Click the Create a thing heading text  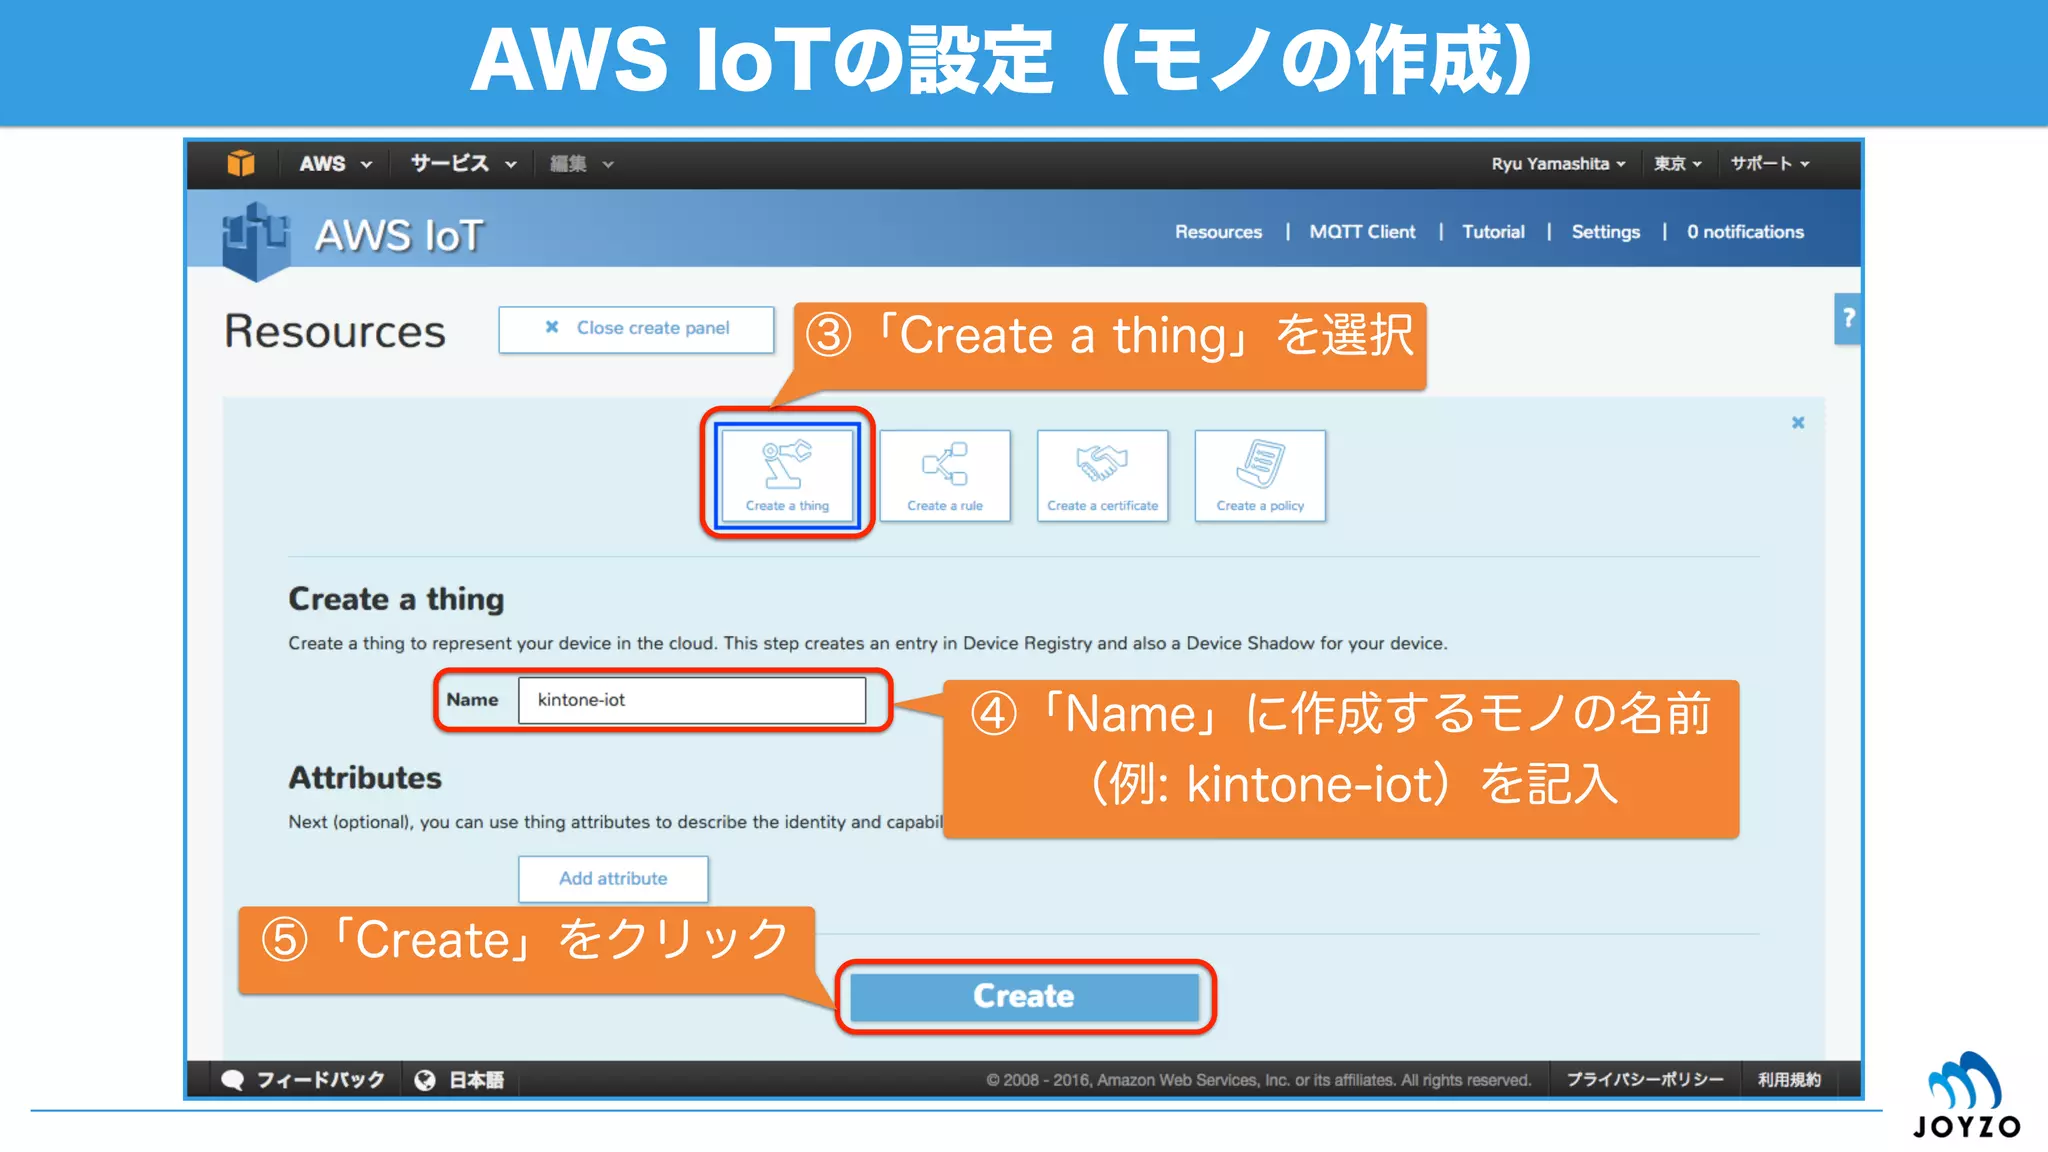tap(396, 599)
